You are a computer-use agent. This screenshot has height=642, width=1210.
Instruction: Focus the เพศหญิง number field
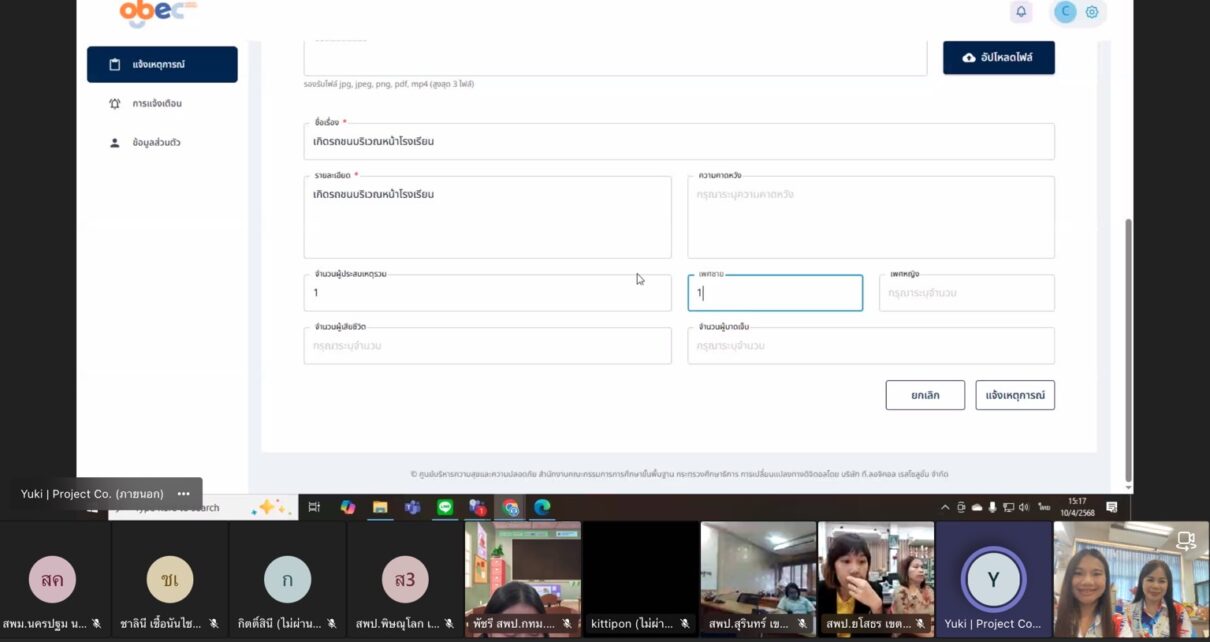(x=966, y=293)
